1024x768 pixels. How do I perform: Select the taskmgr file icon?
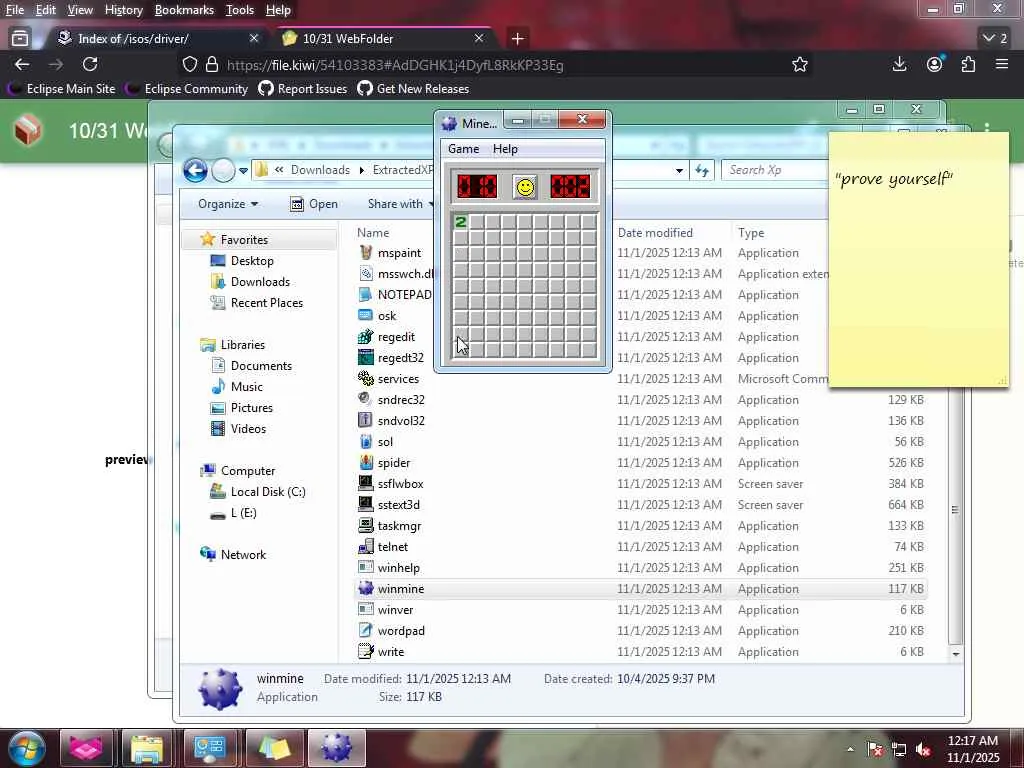point(366,525)
